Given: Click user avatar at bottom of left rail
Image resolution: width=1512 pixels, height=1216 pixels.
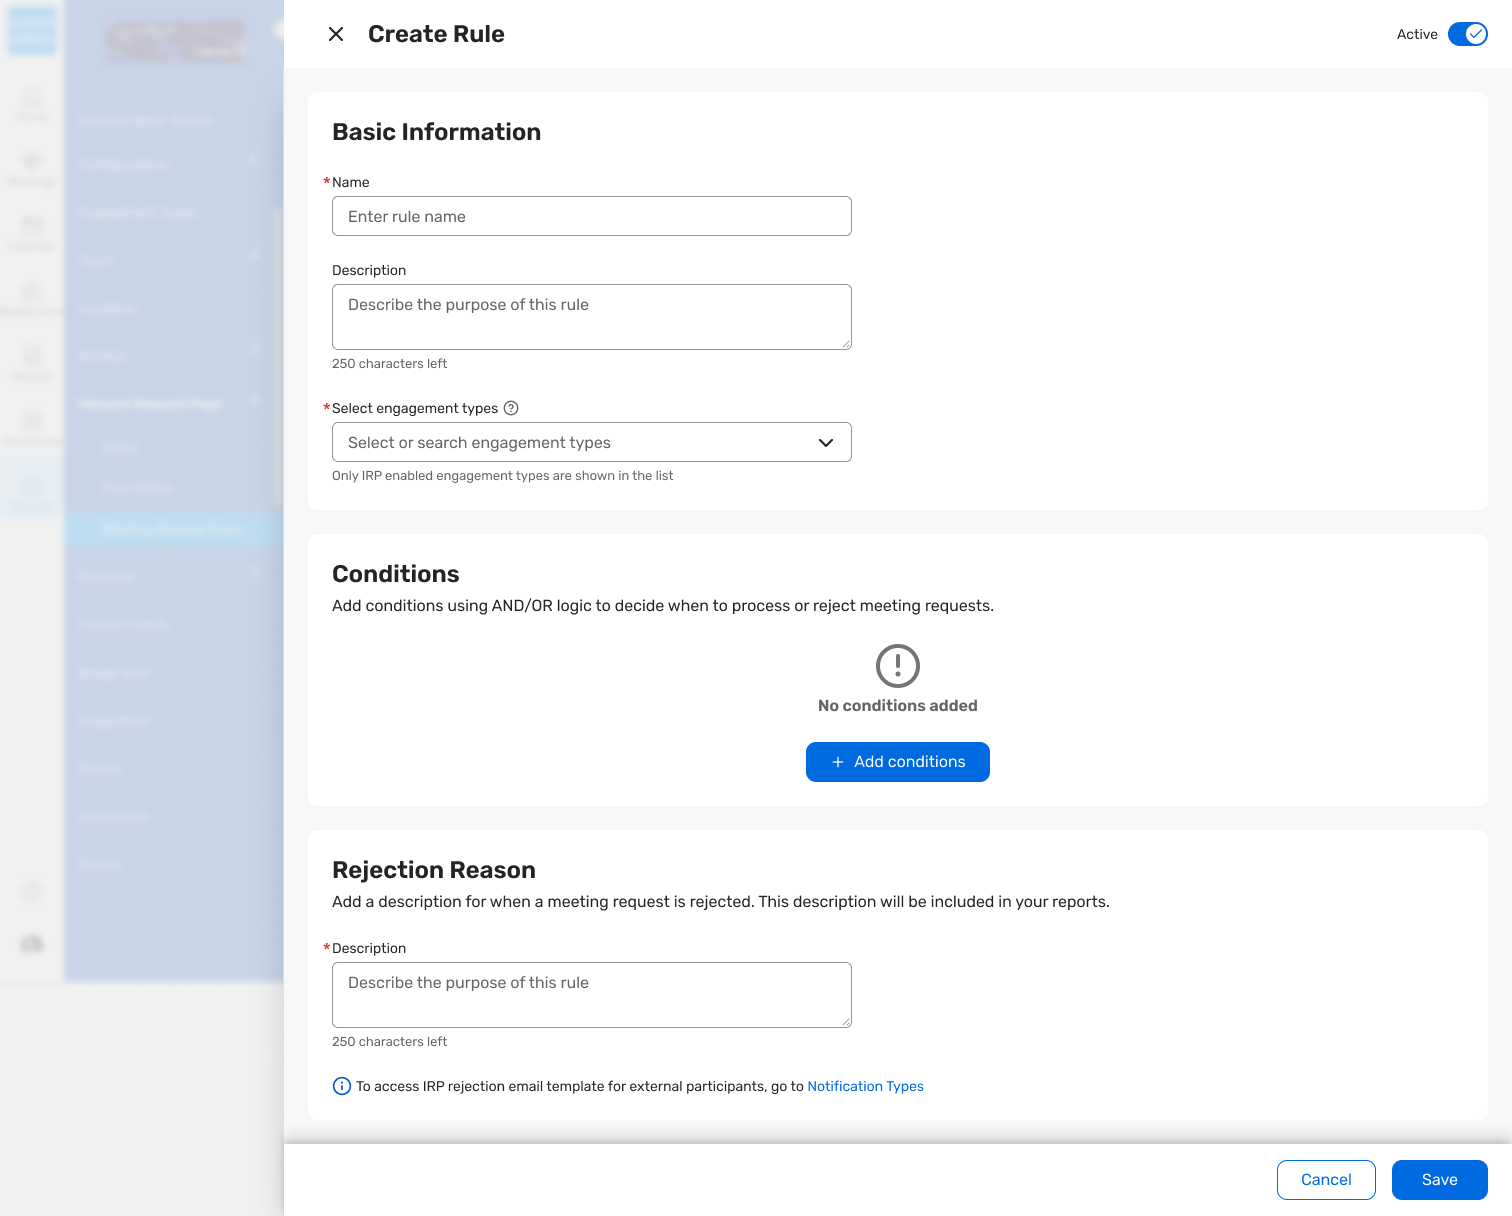Looking at the screenshot, I should coord(32,943).
